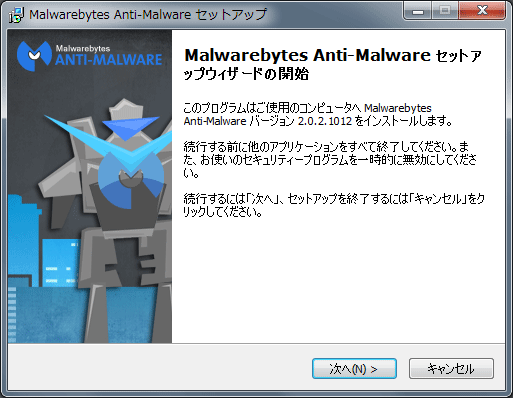
Task: Click the 次へ(N) > button
Action: click(x=354, y=368)
